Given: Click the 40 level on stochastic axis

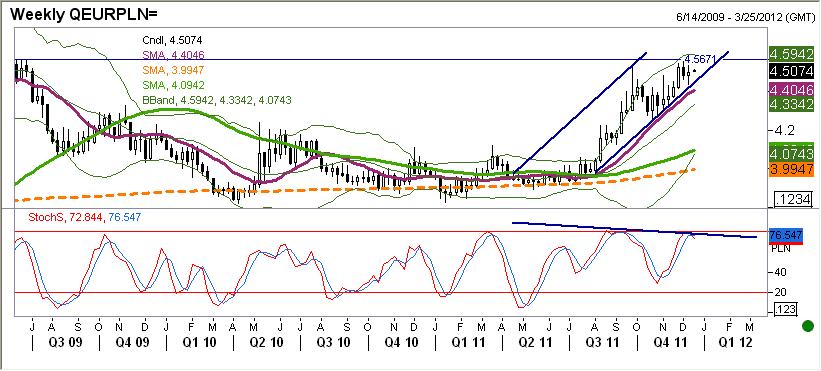Looking at the screenshot, I should tap(780, 272).
